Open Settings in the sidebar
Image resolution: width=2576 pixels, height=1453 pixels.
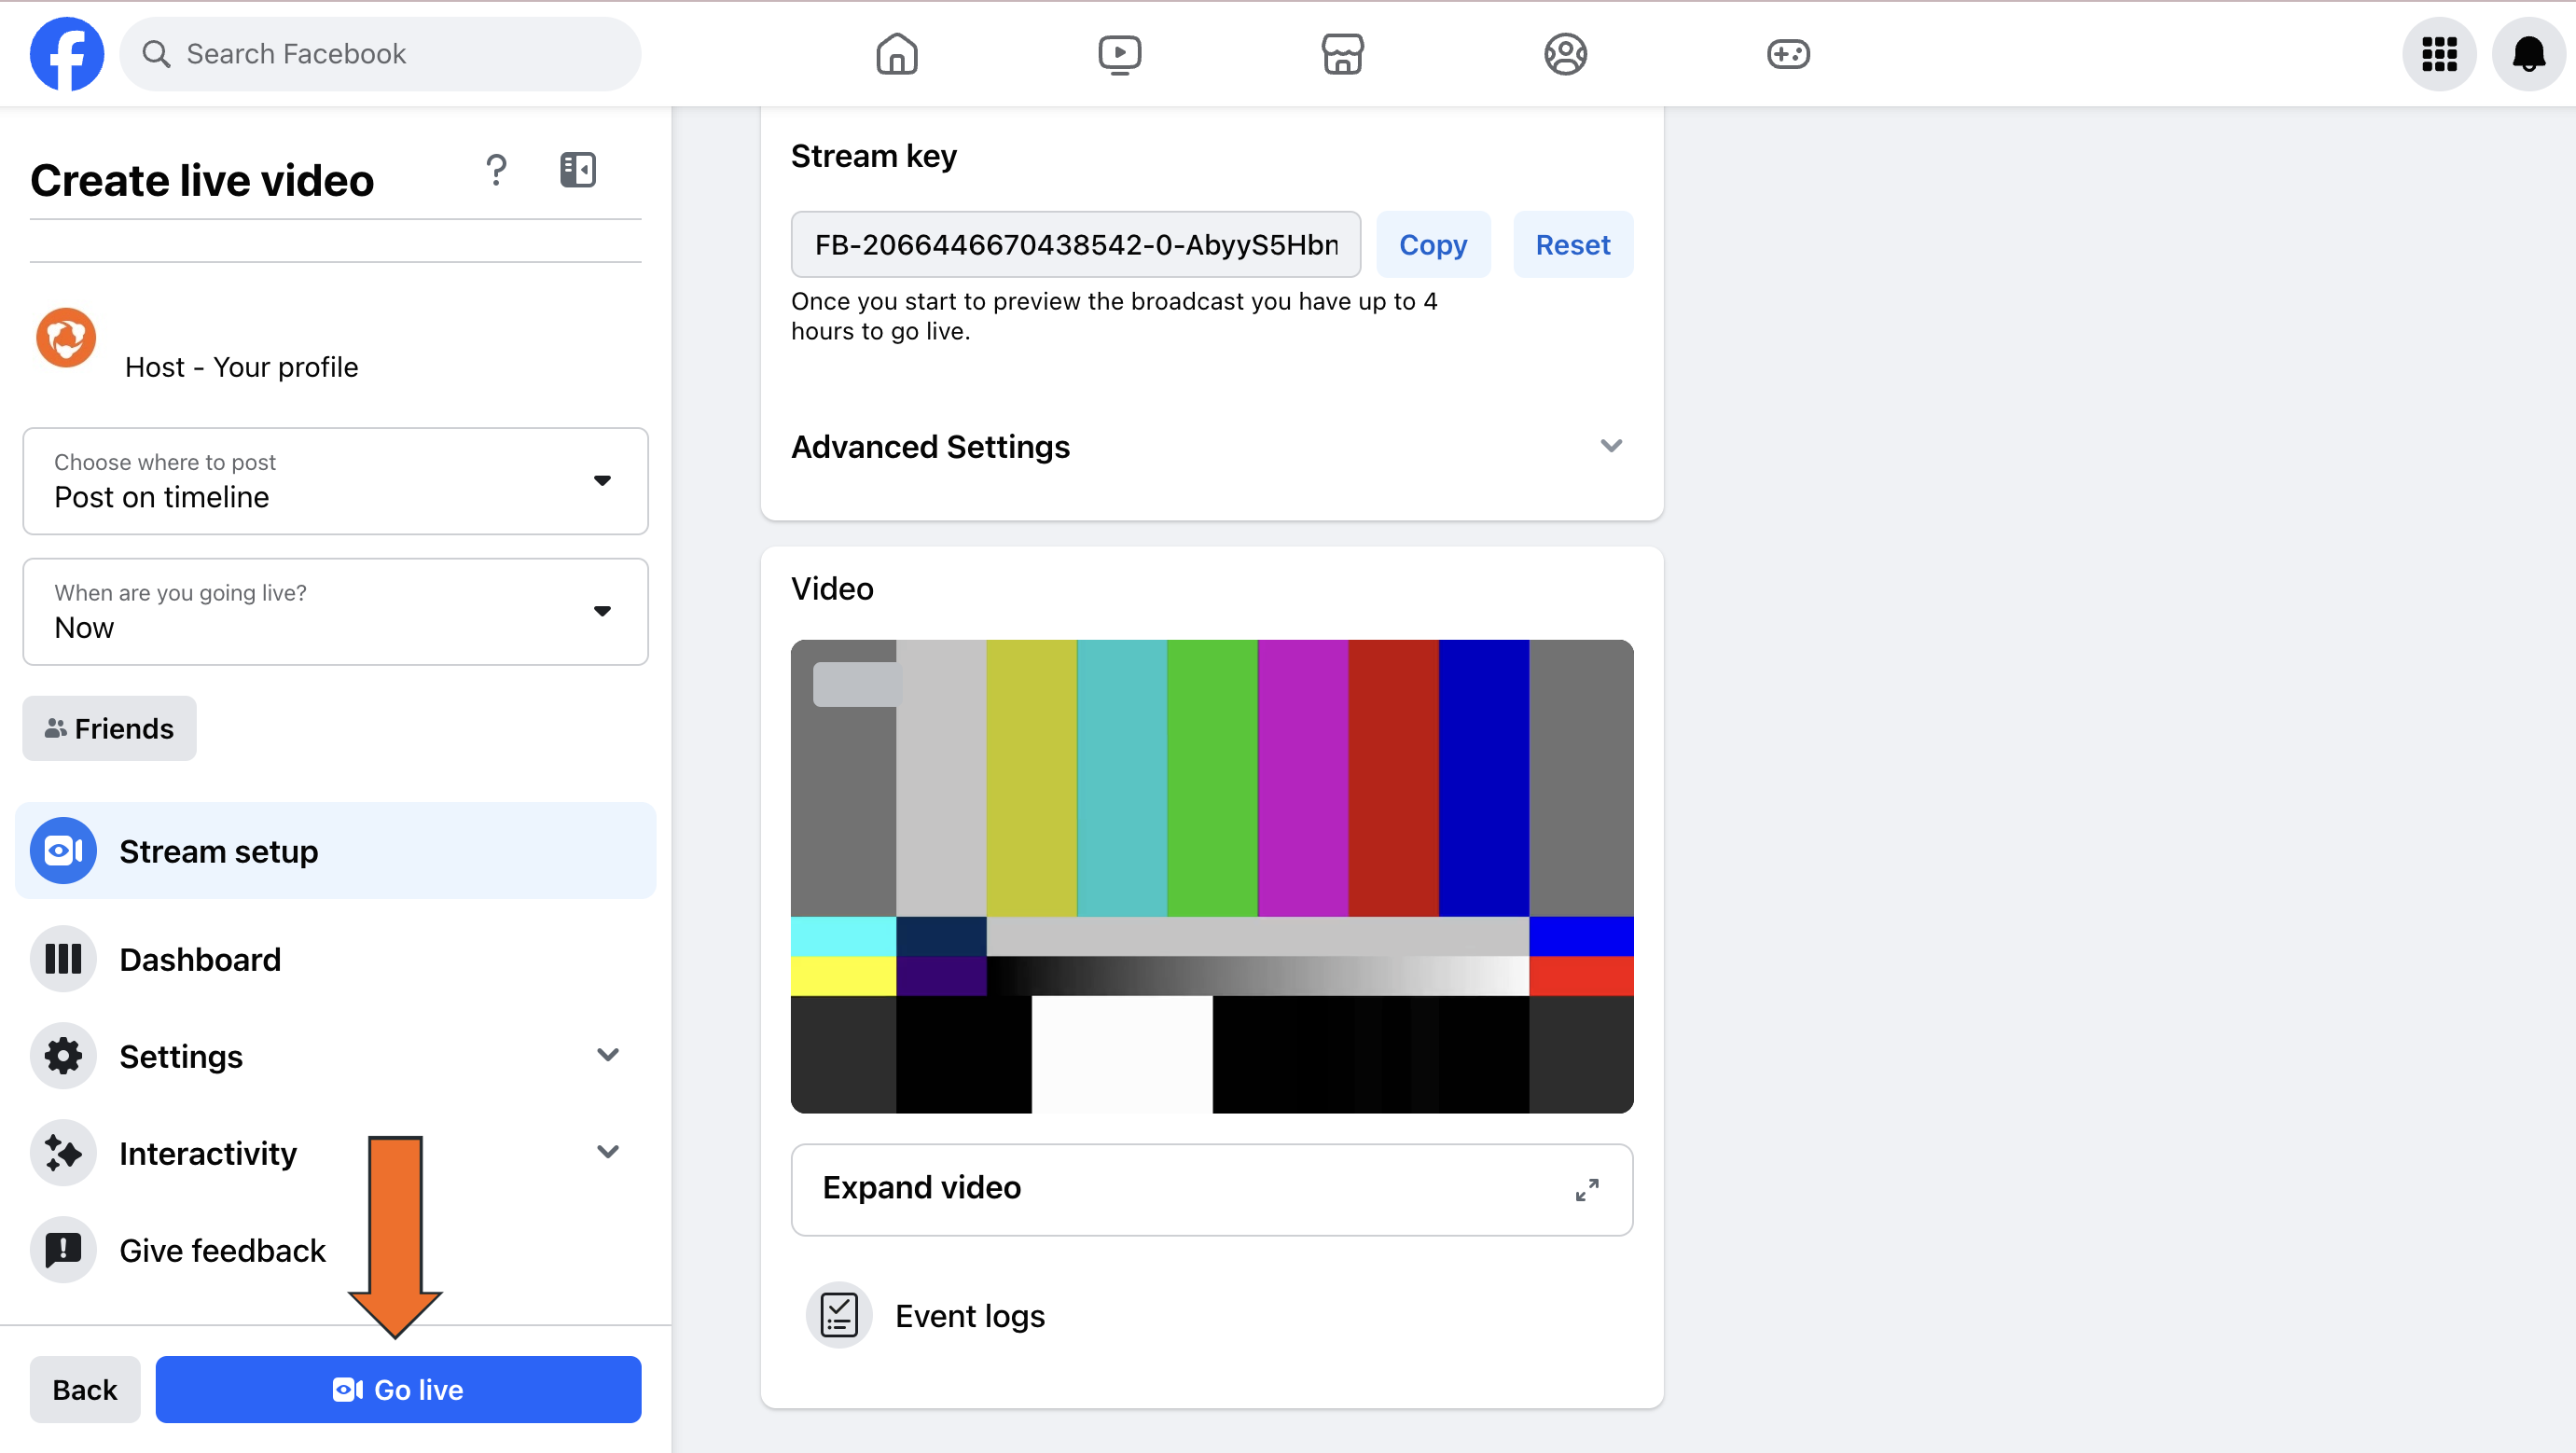tap(335, 1056)
